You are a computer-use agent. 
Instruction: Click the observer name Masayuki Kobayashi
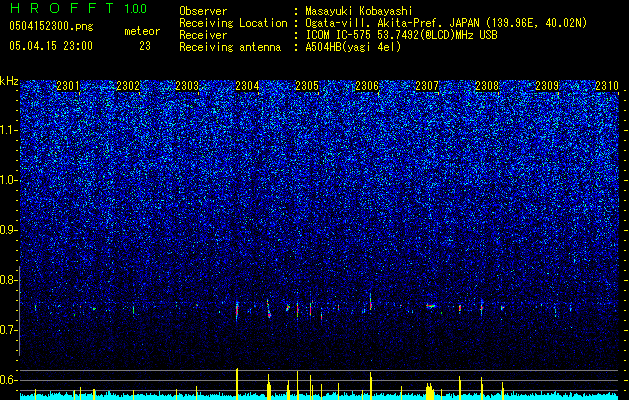[359, 11]
